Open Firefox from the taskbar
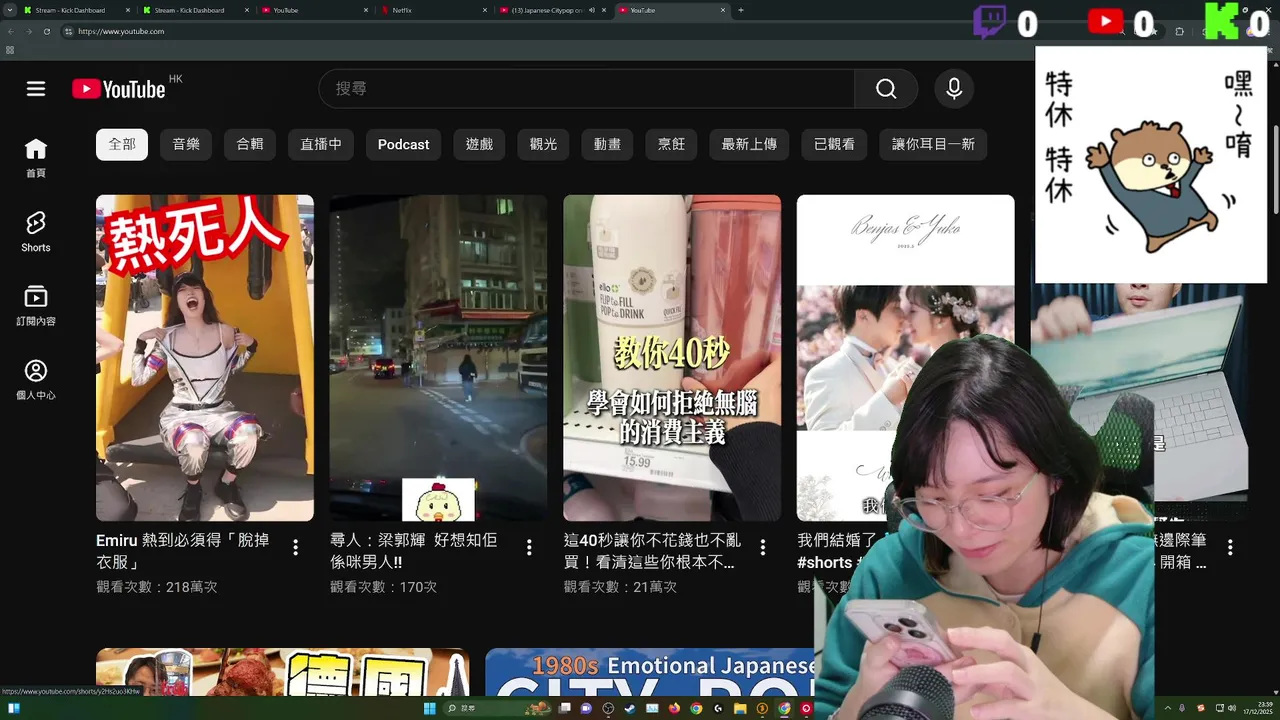1280x720 pixels. click(674, 708)
